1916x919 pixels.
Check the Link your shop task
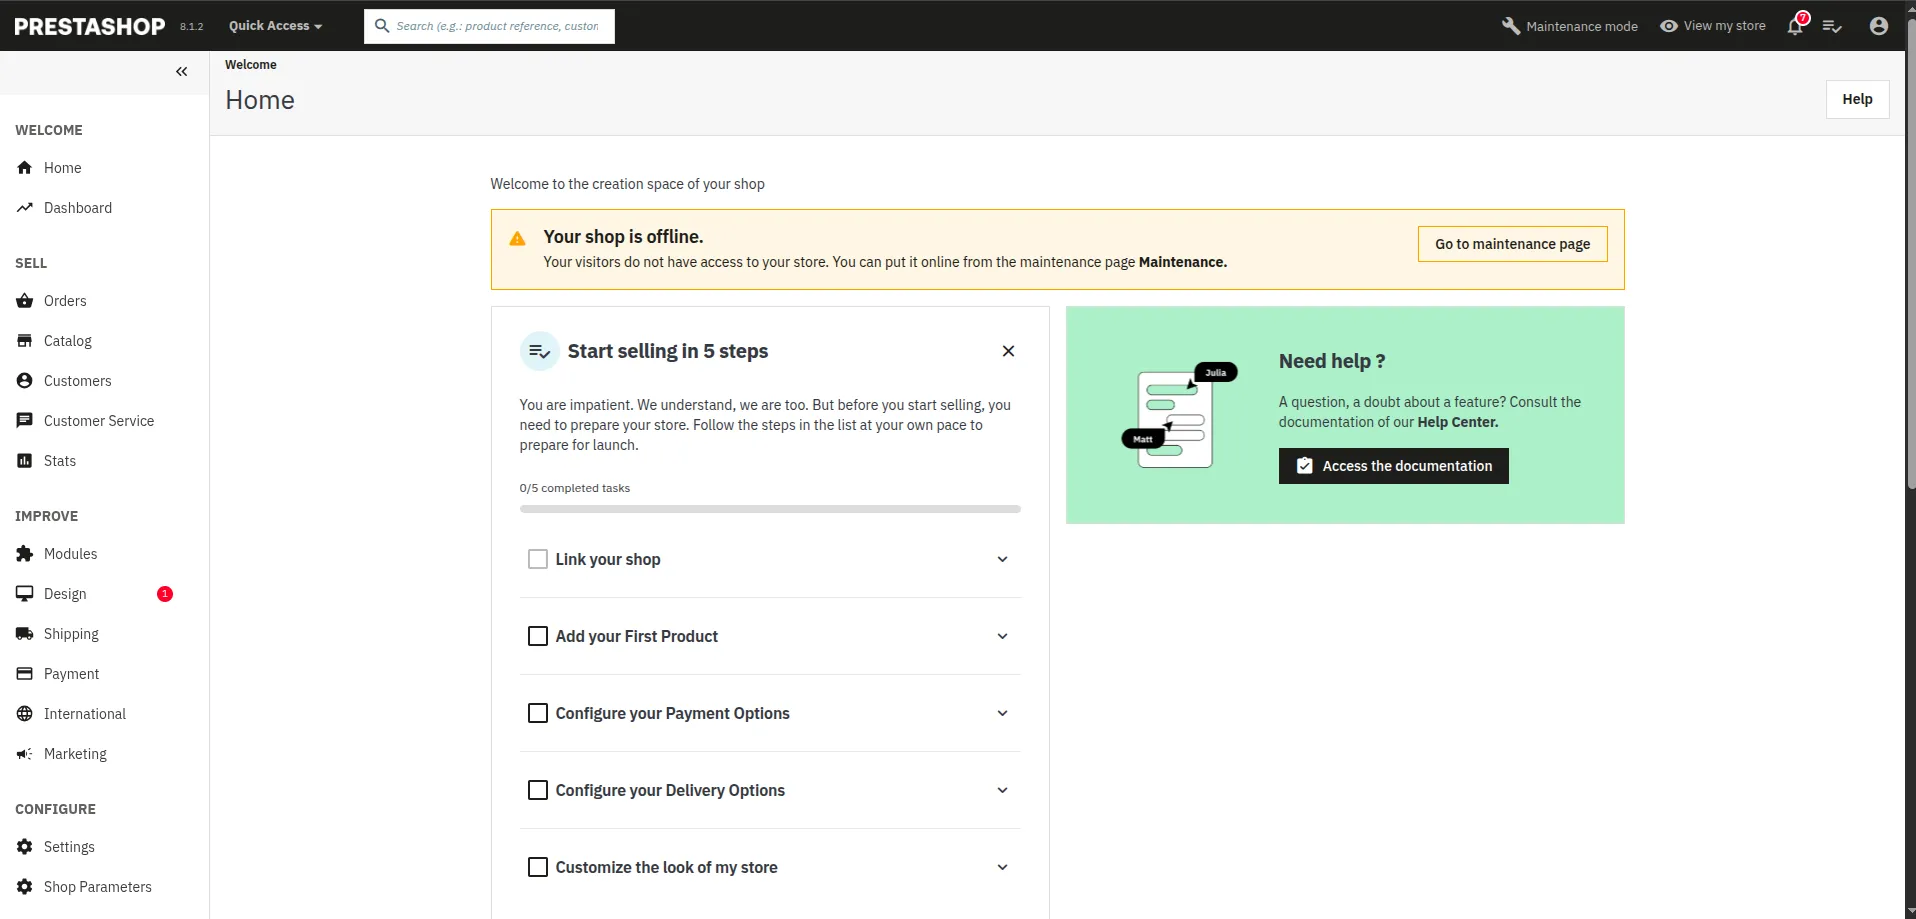(x=538, y=559)
